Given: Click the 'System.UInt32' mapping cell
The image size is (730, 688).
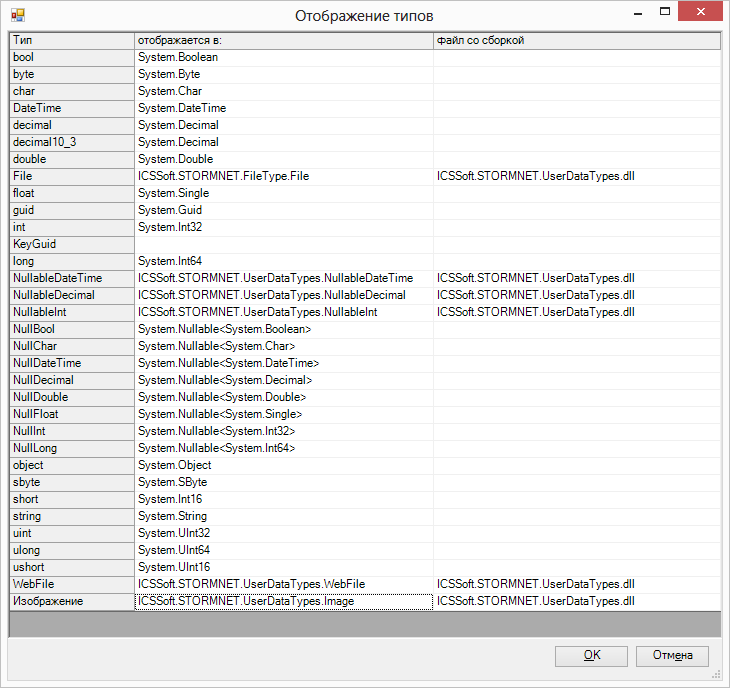Looking at the screenshot, I should pos(284,533).
